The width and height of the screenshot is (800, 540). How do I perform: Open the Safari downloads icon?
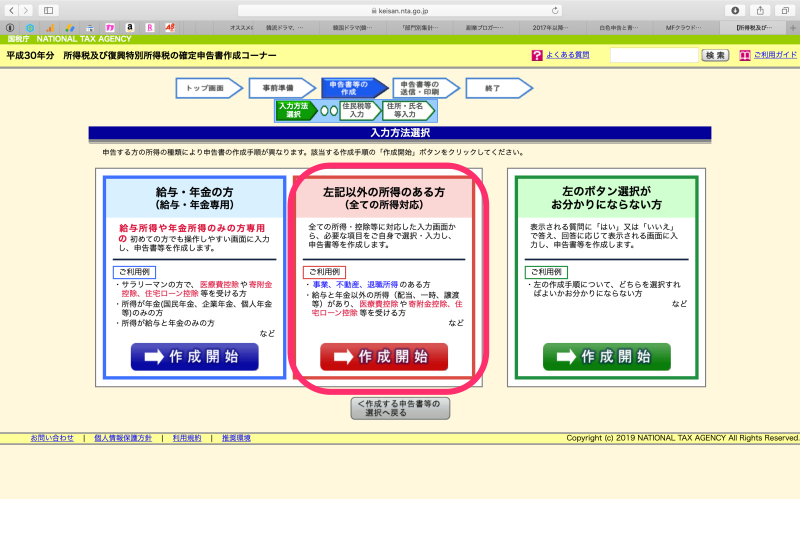coord(736,10)
